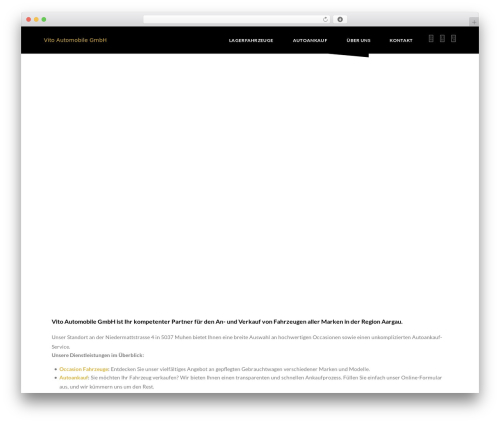
Task: Close the browser window with the red button
Action: (x=29, y=20)
